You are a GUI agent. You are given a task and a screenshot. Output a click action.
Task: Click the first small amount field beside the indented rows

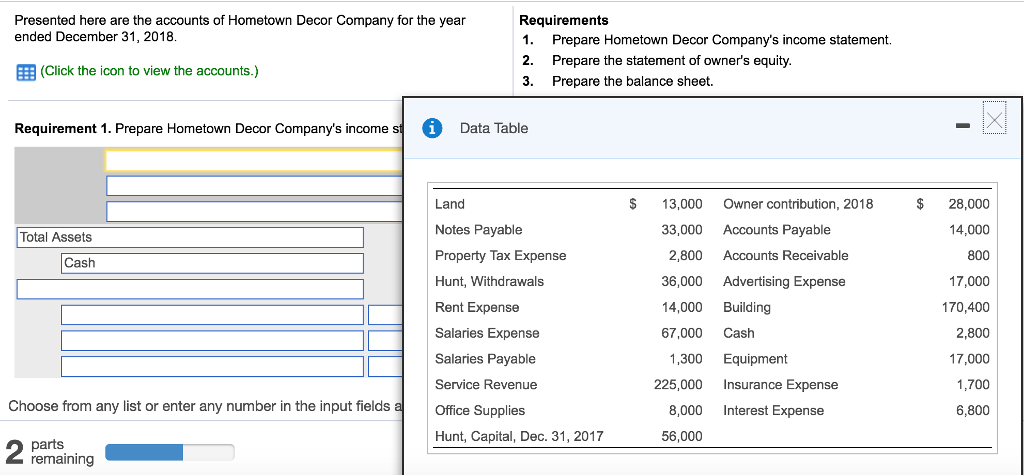click(x=385, y=315)
